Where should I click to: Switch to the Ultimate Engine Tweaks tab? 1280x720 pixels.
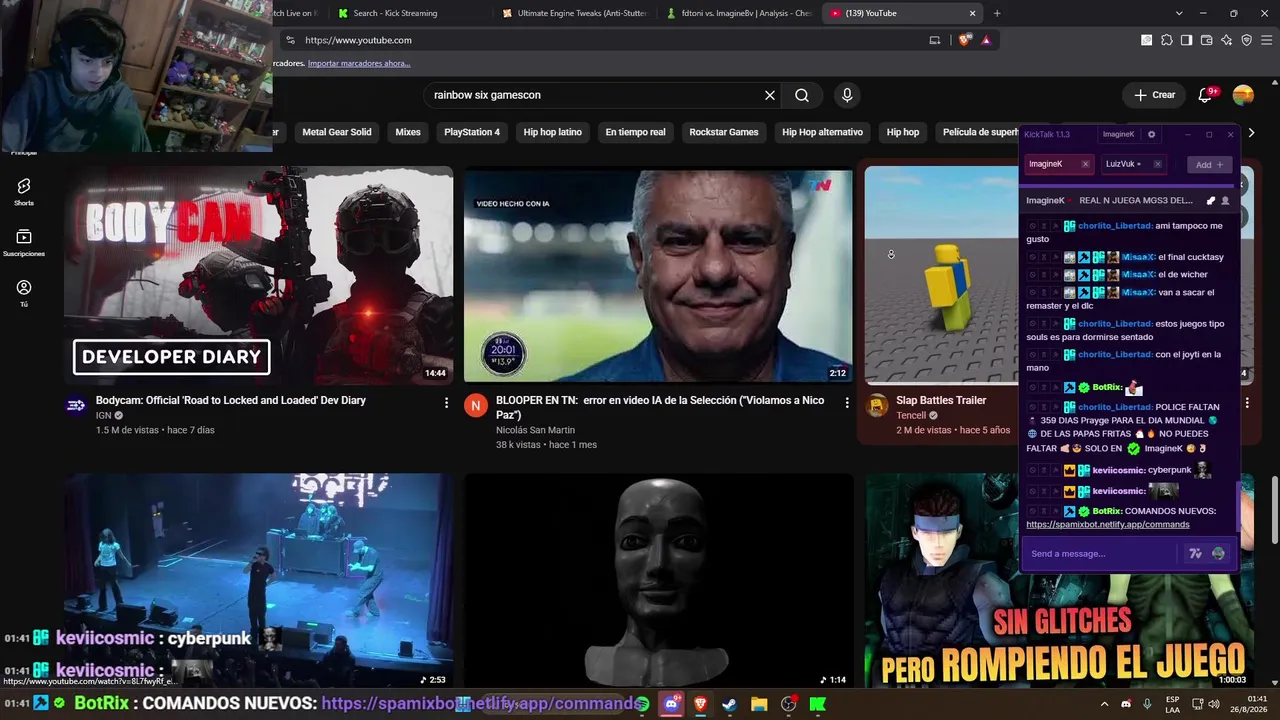575,13
